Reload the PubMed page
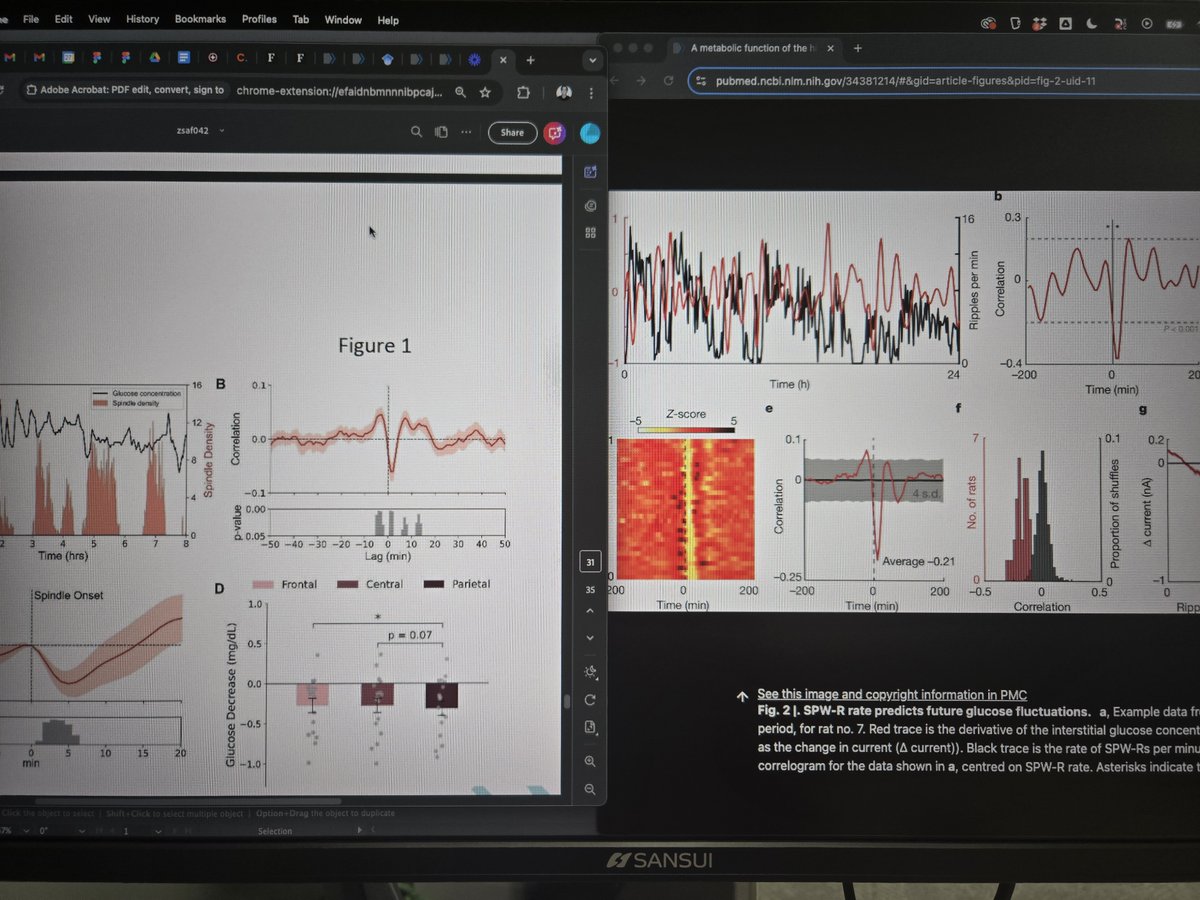Viewport: 1200px width, 900px height. [670, 82]
